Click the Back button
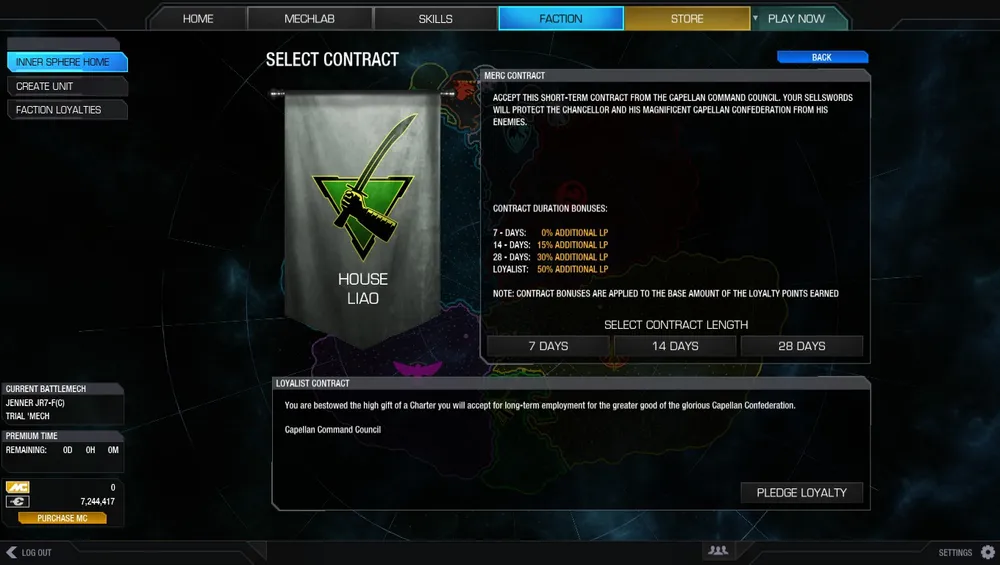Image resolution: width=1000 pixels, height=565 pixels. click(822, 57)
